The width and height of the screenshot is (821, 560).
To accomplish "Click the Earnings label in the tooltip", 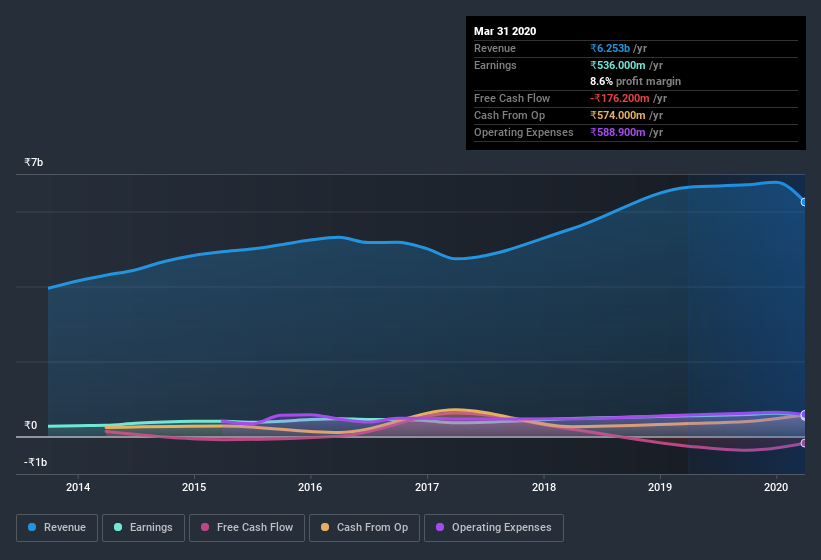I will (x=495, y=65).
